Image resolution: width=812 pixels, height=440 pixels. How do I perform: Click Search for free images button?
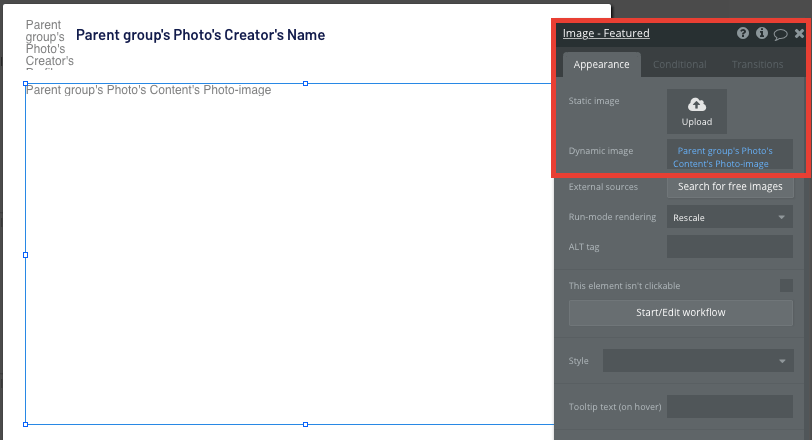[x=730, y=186]
